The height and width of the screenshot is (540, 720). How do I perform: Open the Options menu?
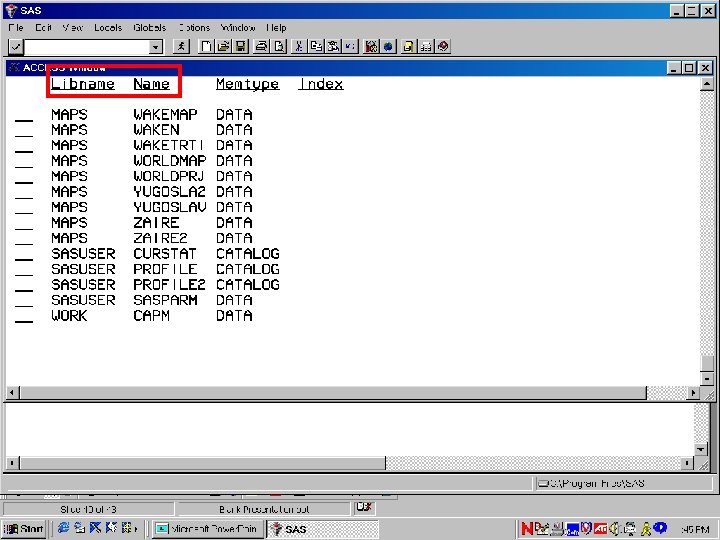click(195, 28)
